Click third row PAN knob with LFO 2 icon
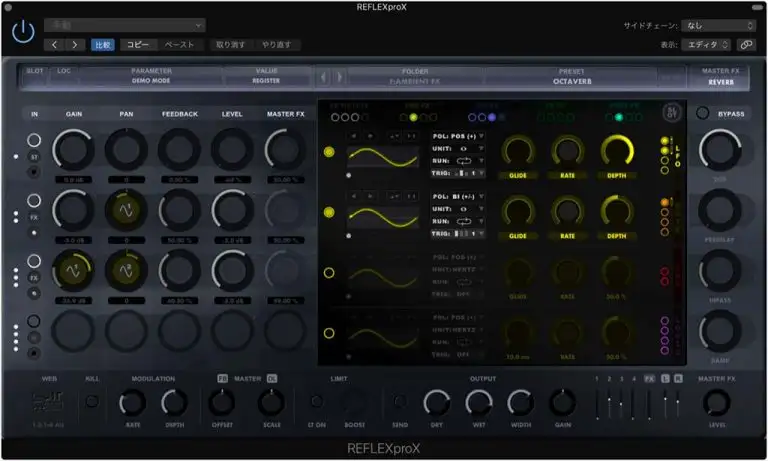The image size is (768, 461). point(126,270)
